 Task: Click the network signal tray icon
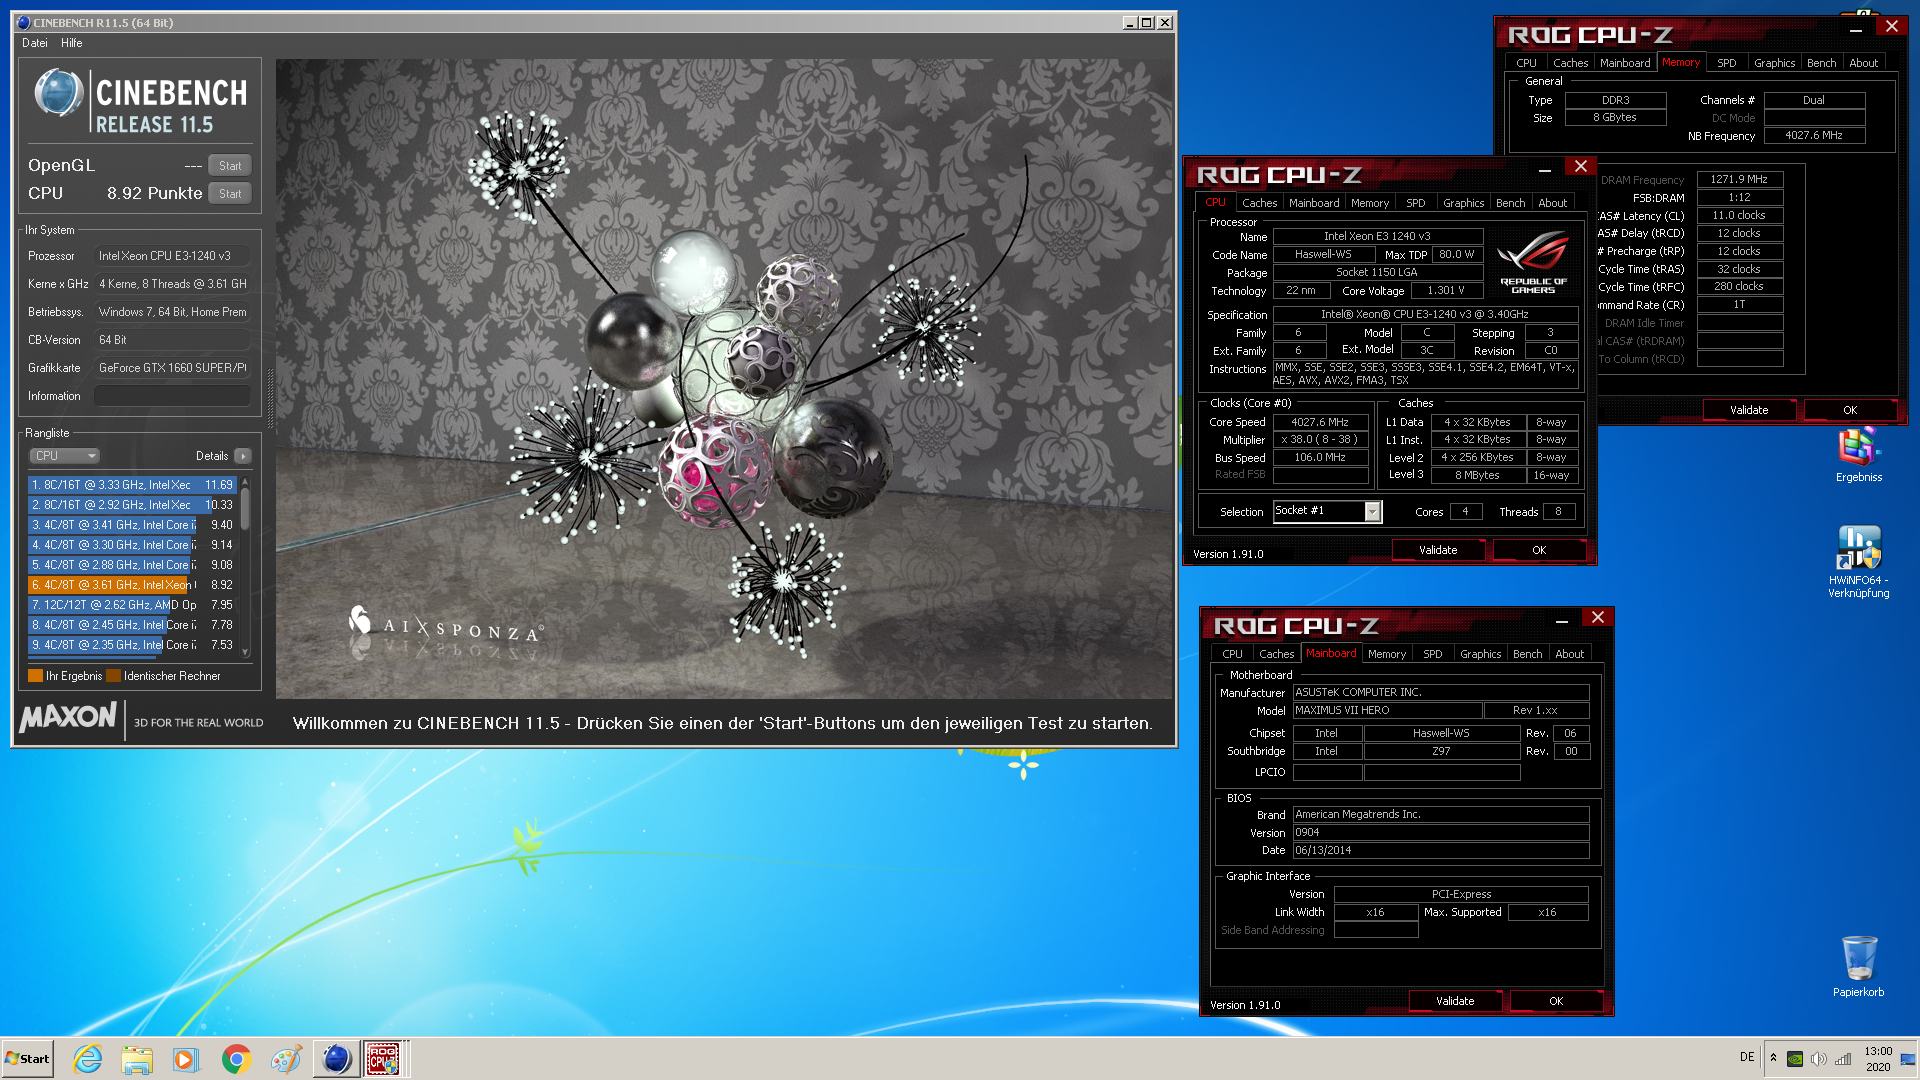coord(1842,1059)
